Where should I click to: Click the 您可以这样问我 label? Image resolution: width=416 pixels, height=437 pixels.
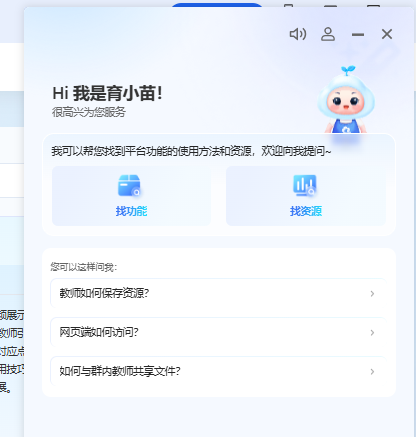coord(84,267)
